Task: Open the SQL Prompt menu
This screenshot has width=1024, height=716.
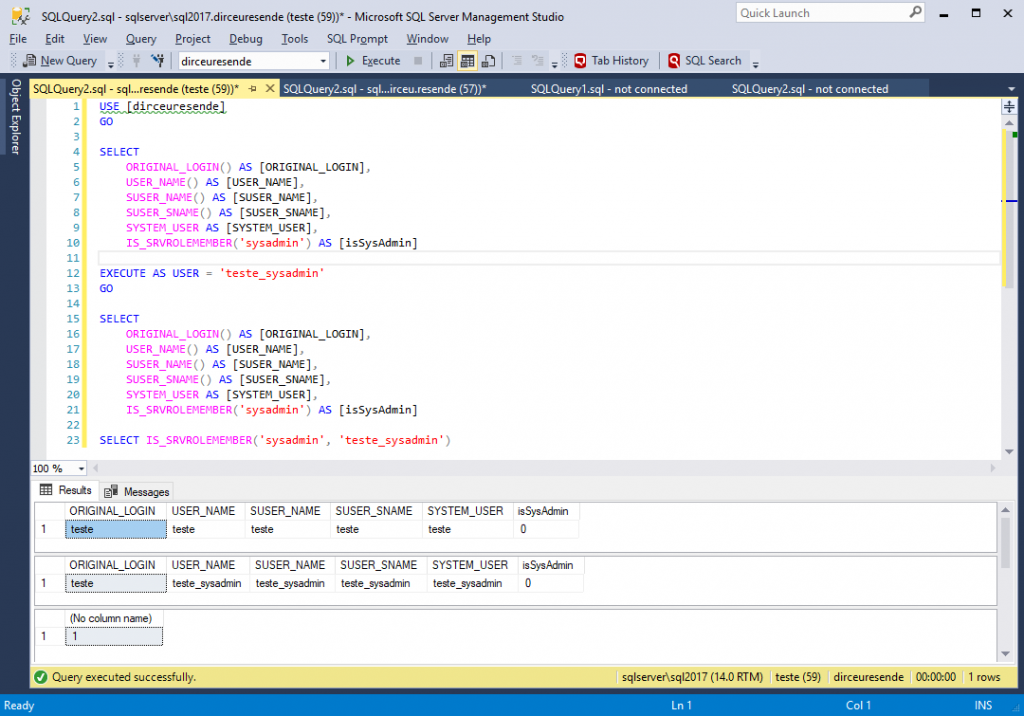Action: click(x=360, y=38)
